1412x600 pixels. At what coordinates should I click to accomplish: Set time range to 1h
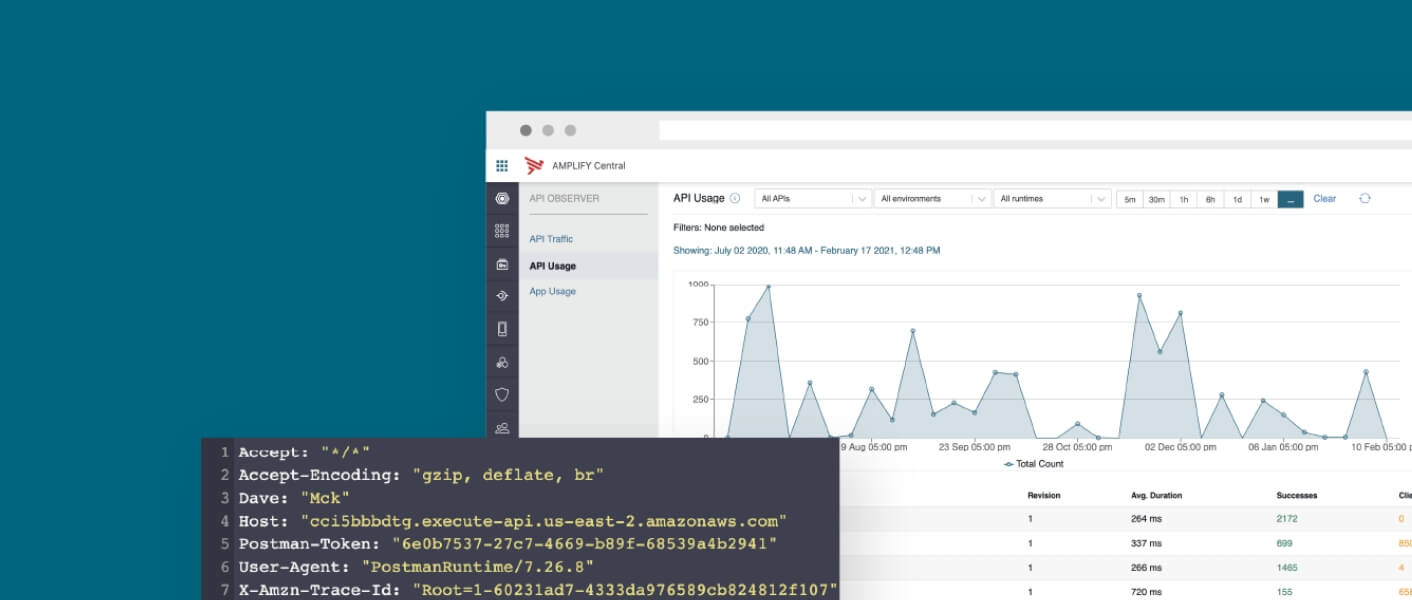pyautogui.click(x=1184, y=199)
